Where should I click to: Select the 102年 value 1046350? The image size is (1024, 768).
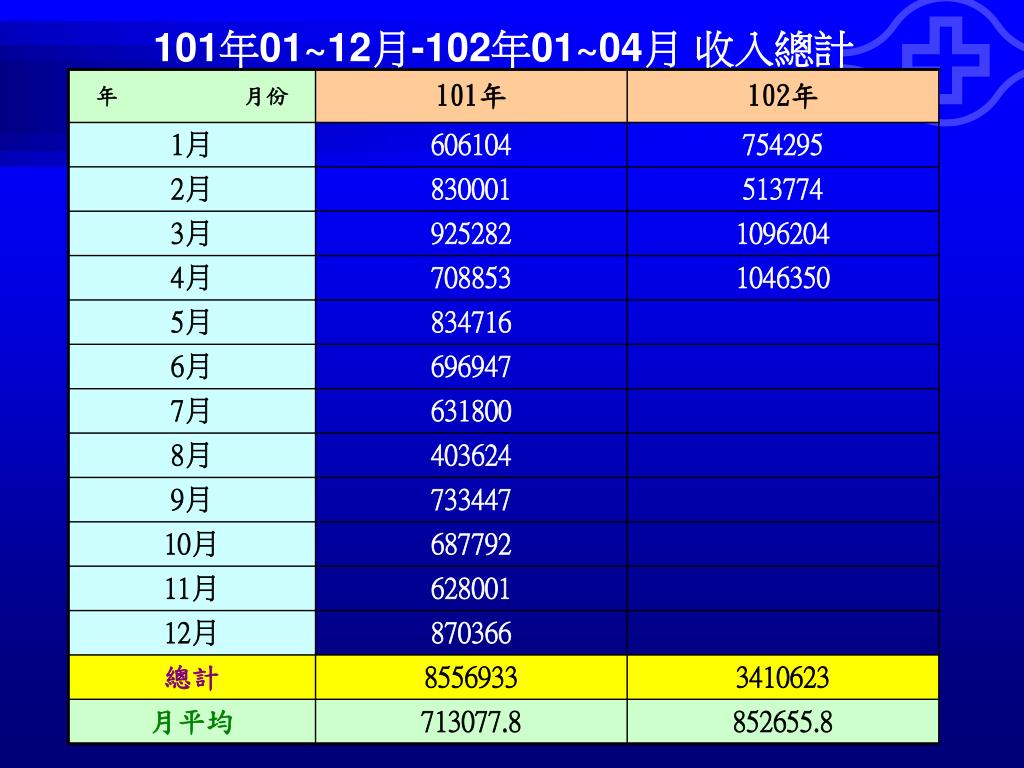[x=782, y=278]
